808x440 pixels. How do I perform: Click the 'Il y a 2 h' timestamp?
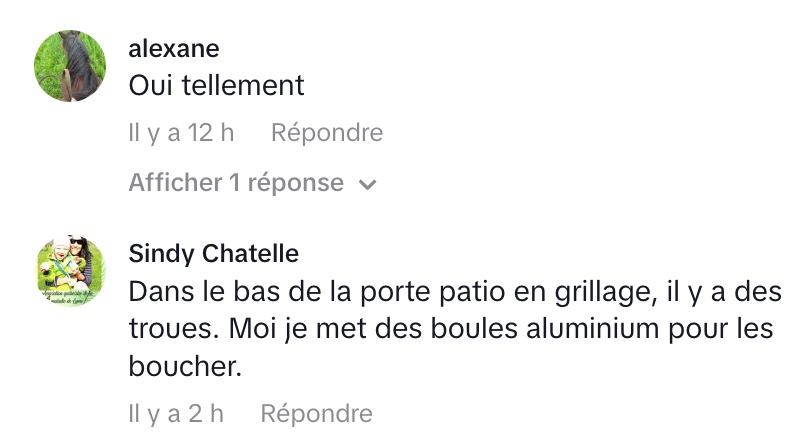tap(176, 413)
